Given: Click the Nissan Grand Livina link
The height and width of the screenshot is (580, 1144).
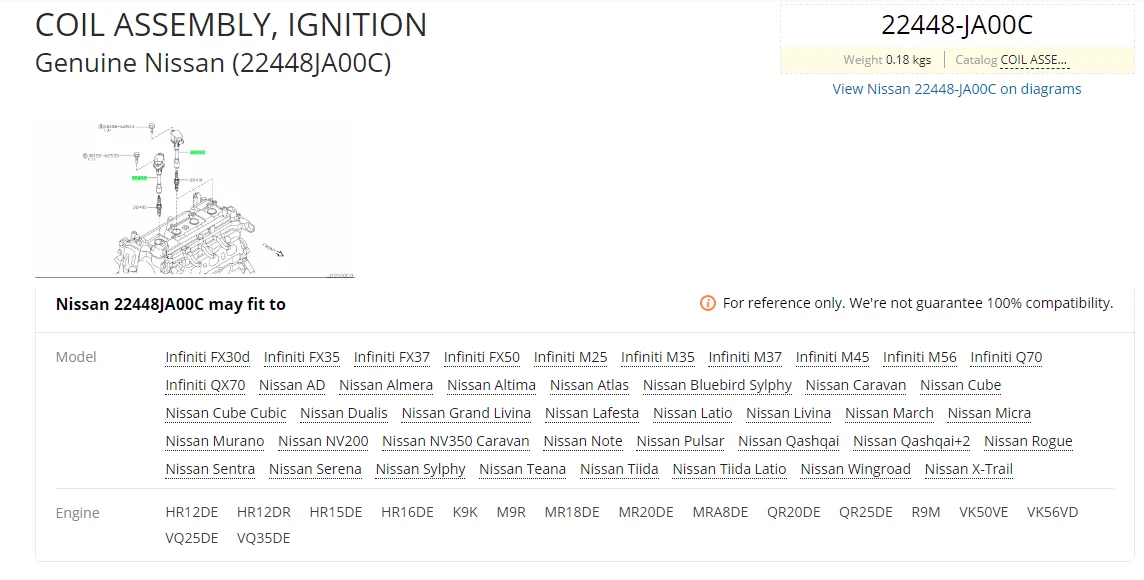Looking at the screenshot, I should (x=466, y=414).
